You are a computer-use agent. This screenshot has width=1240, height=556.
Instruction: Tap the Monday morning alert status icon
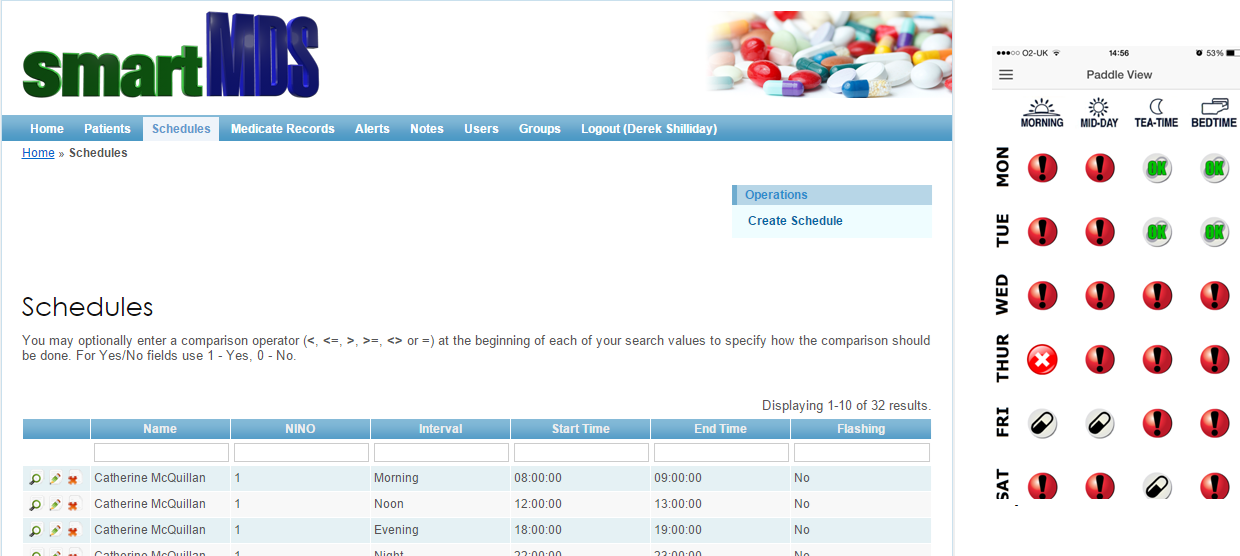(x=1042, y=168)
